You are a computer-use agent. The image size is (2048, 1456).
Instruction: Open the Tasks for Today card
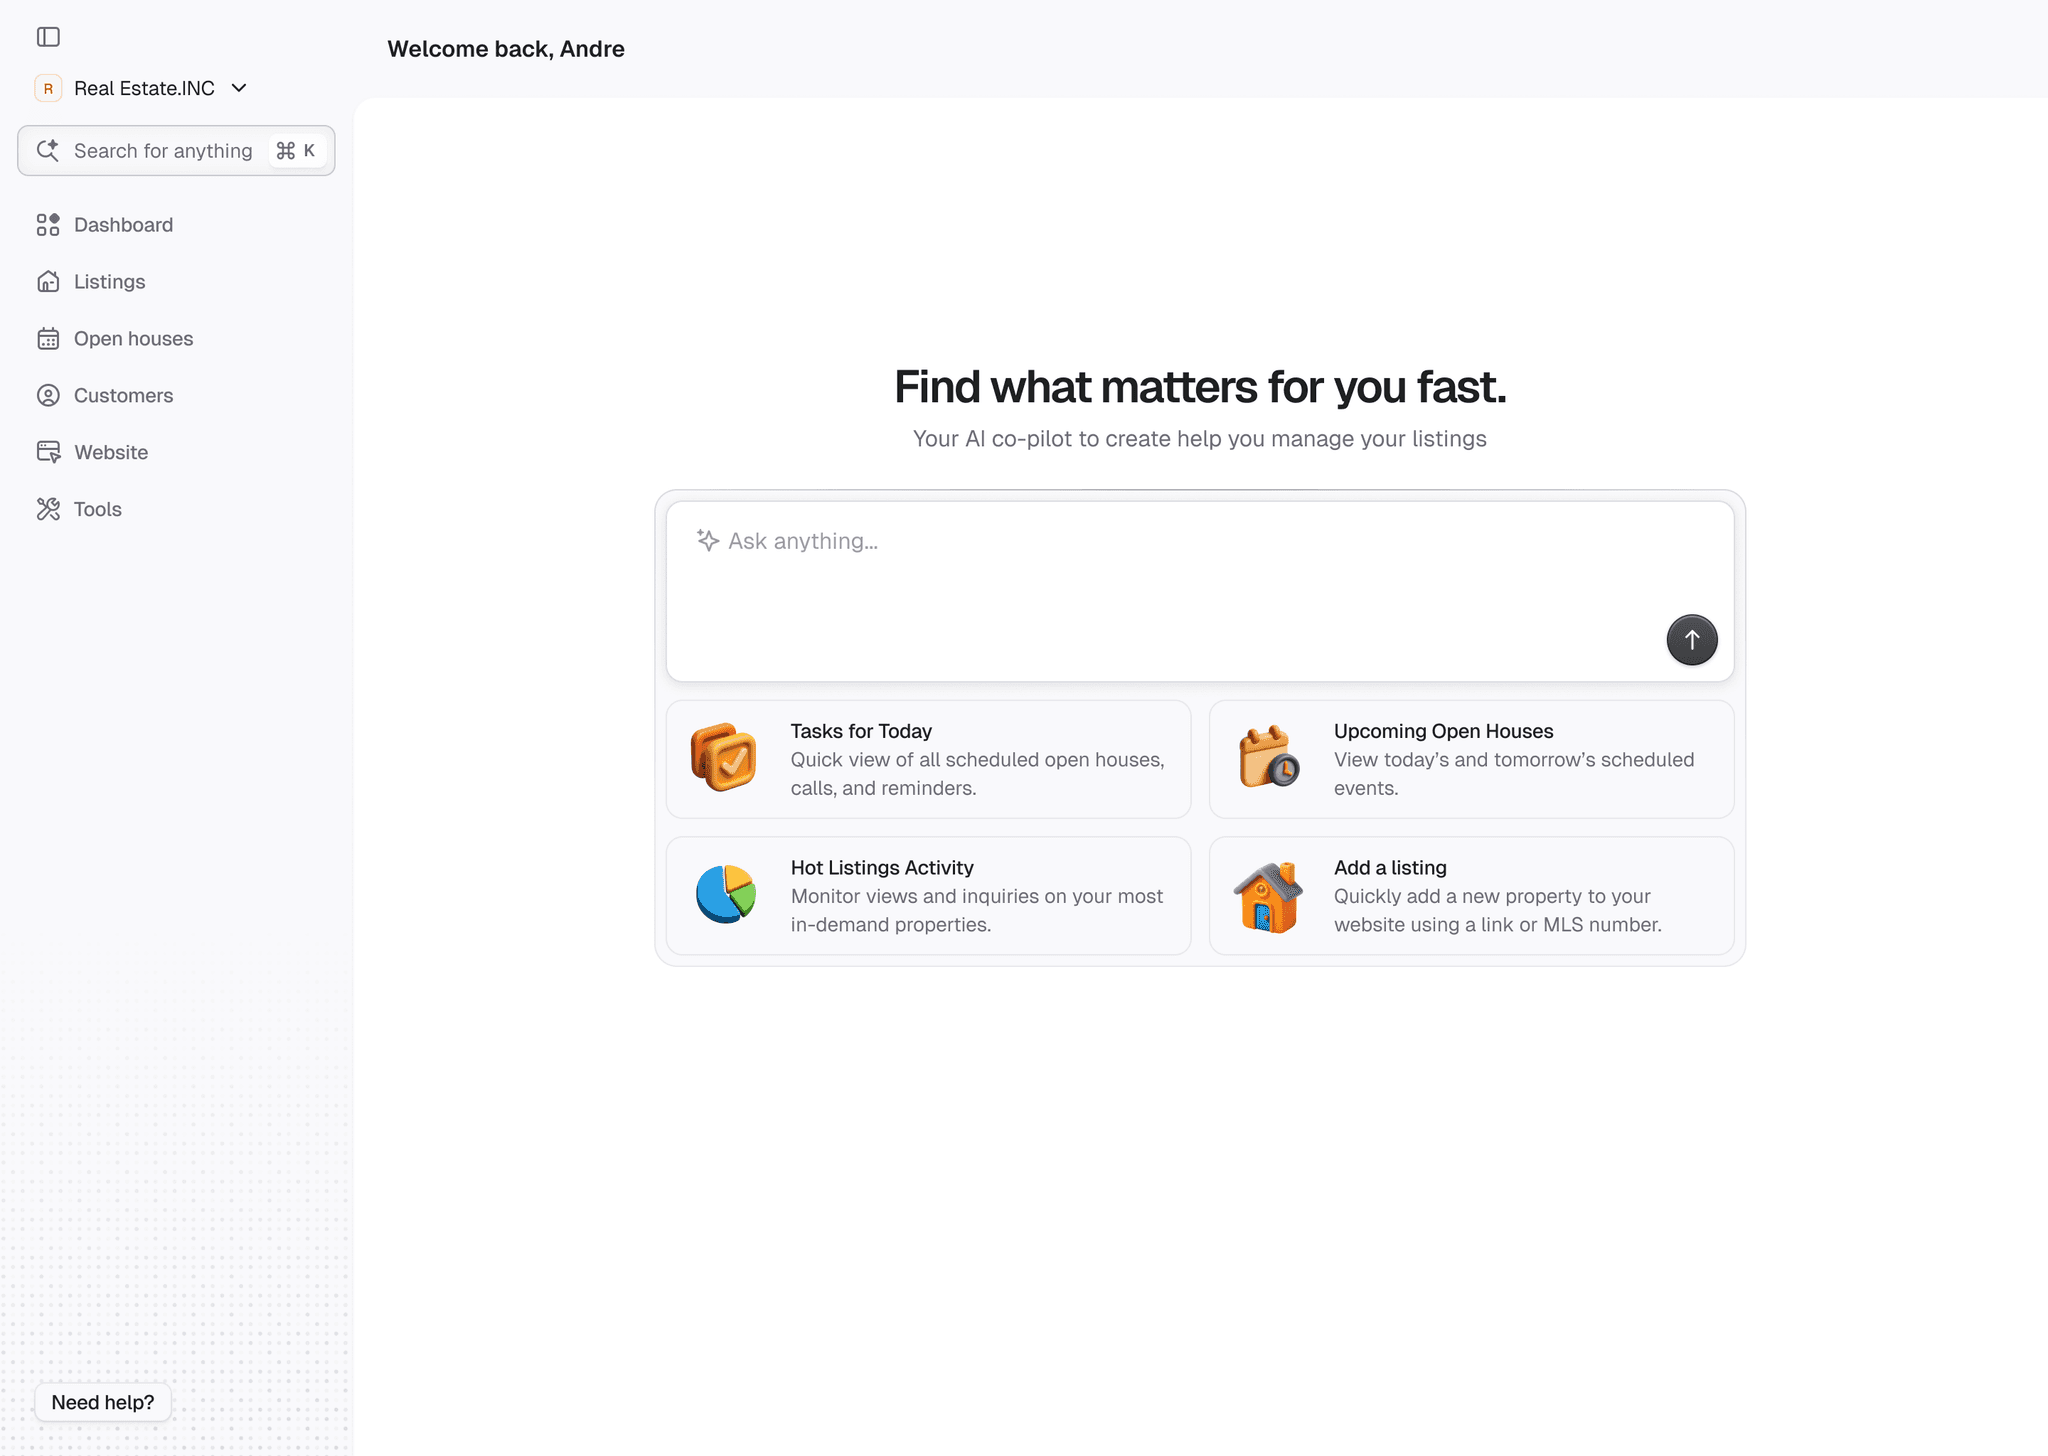(928, 759)
